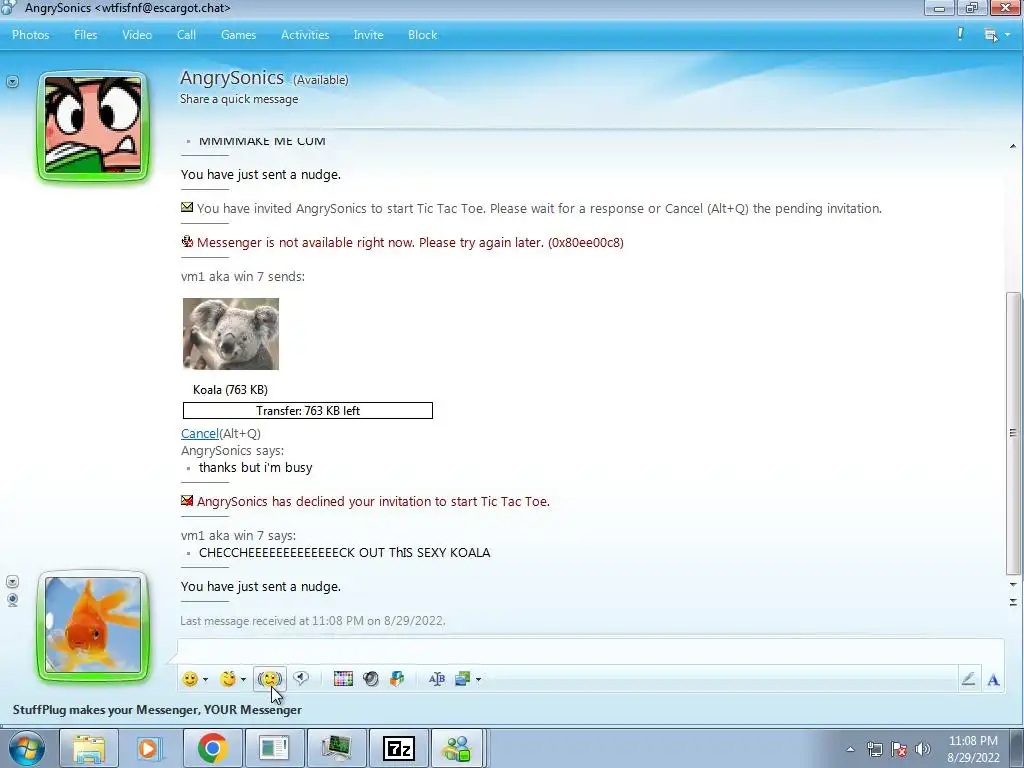Switch to handwriting pen mode
The image size is (1024, 768).
click(x=968, y=679)
